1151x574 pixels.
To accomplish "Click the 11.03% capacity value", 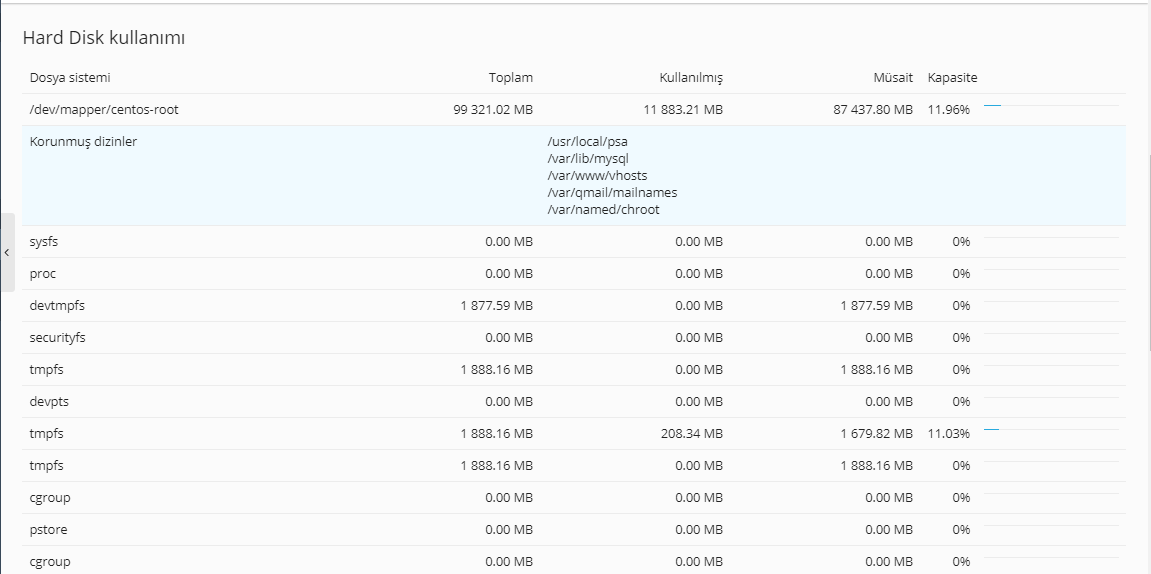I will (x=948, y=434).
